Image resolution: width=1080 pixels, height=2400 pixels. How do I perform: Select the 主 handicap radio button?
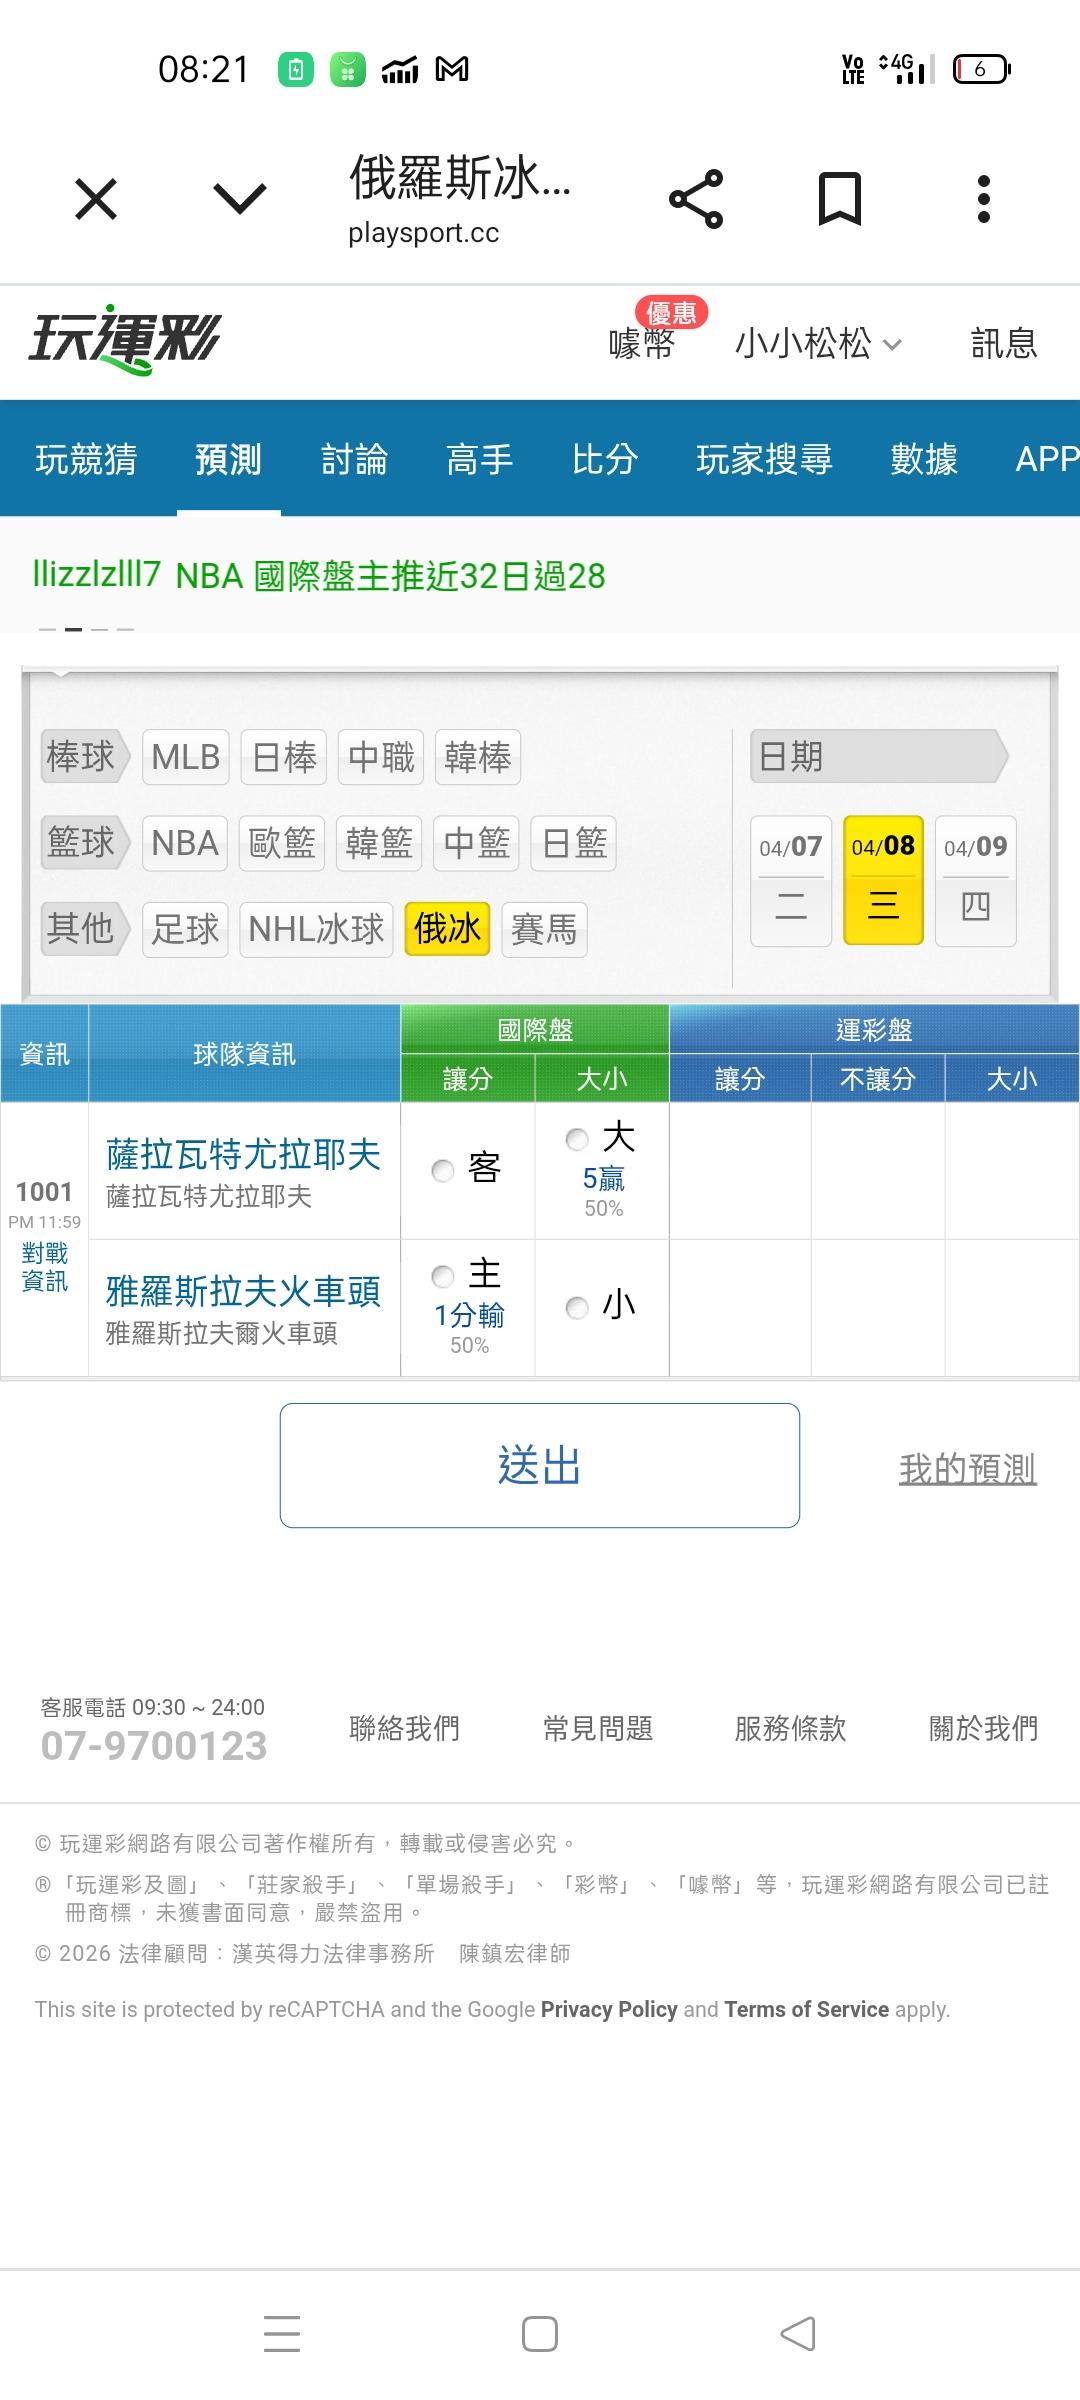[x=443, y=1276]
